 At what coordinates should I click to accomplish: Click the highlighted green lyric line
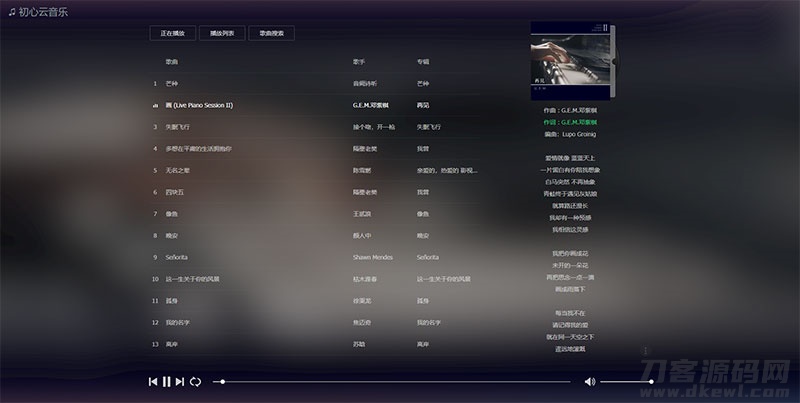573,121
